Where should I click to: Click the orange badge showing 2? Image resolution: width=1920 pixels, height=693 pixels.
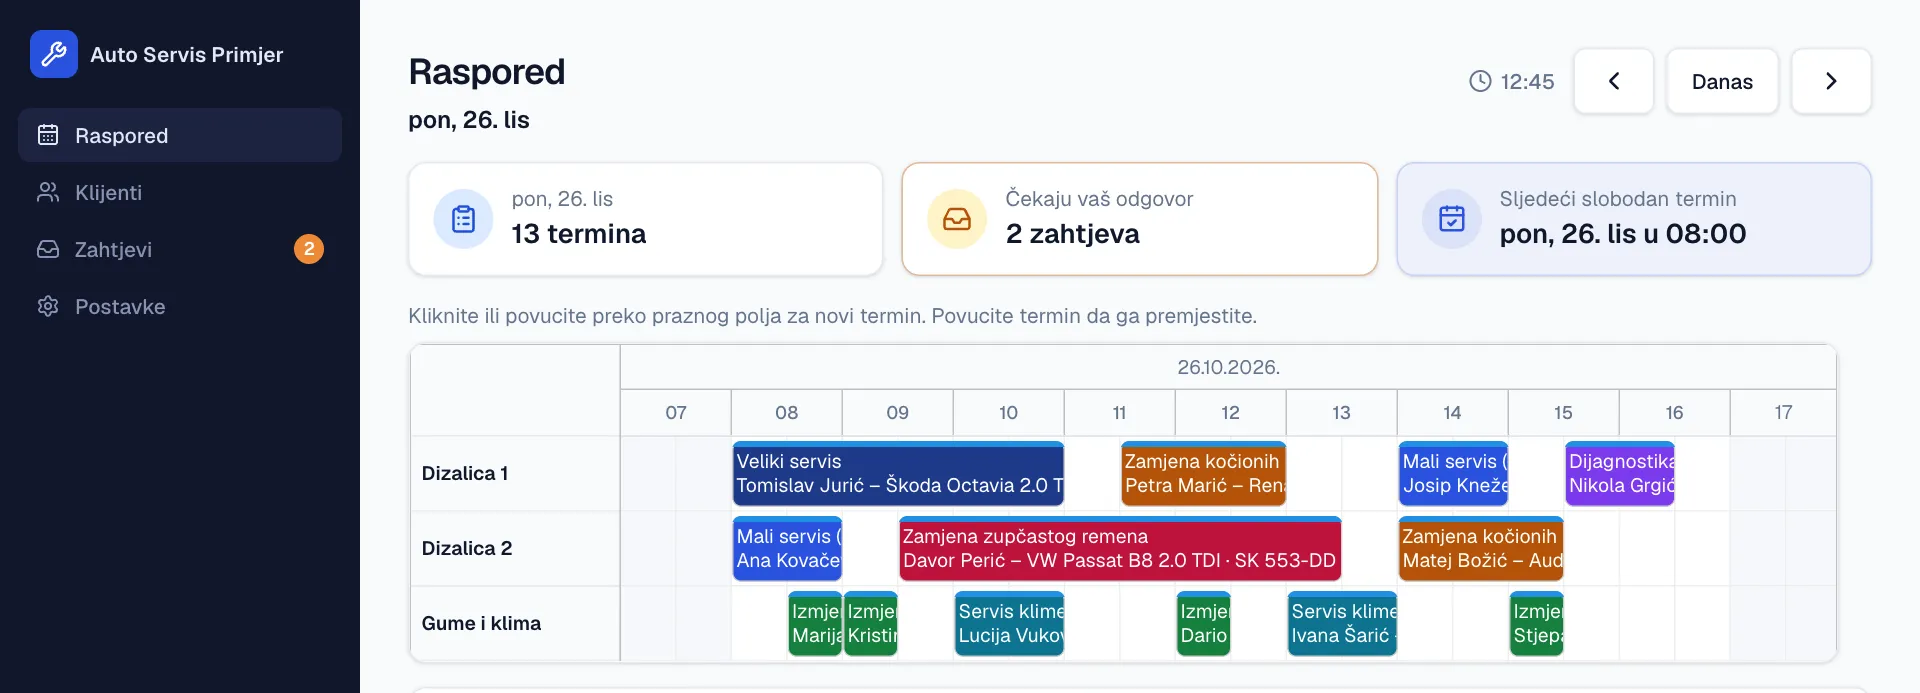(309, 249)
